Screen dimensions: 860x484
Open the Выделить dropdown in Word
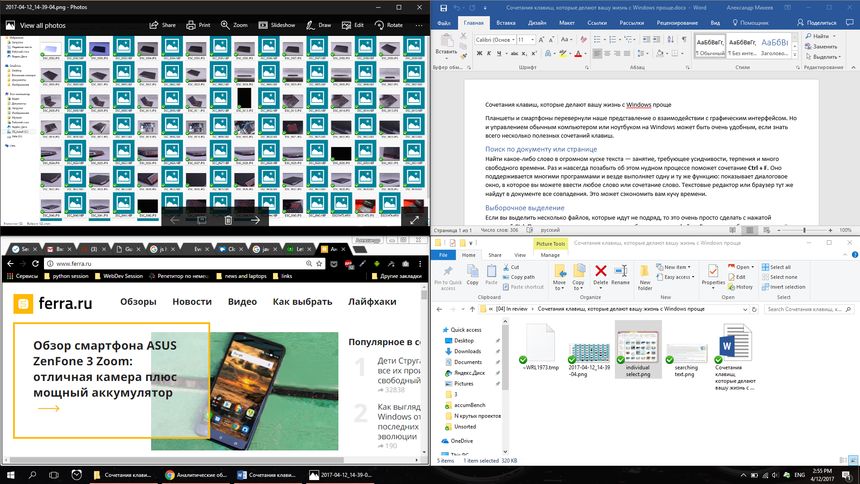pos(824,57)
